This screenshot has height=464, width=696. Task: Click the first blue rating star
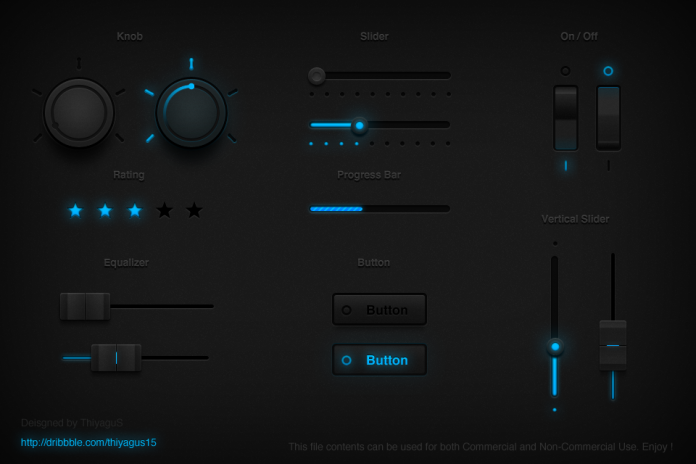point(75,210)
